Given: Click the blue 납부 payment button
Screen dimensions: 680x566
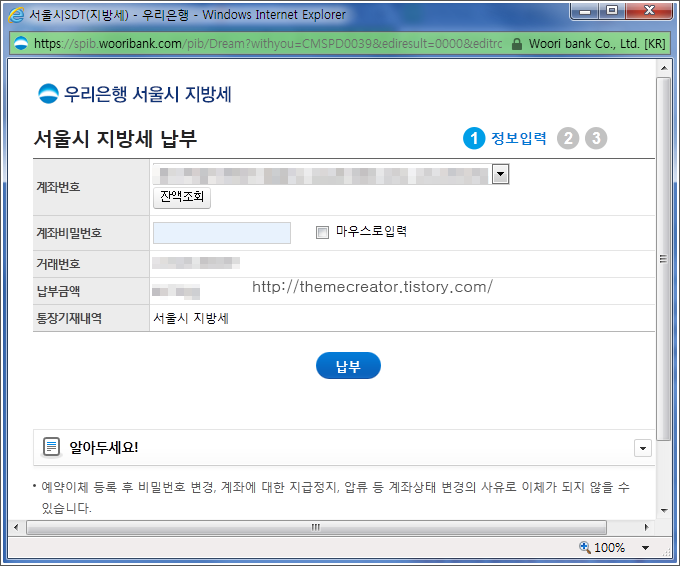Looking at the screenshot, I should pyautogui.click(x=348, y=366).
